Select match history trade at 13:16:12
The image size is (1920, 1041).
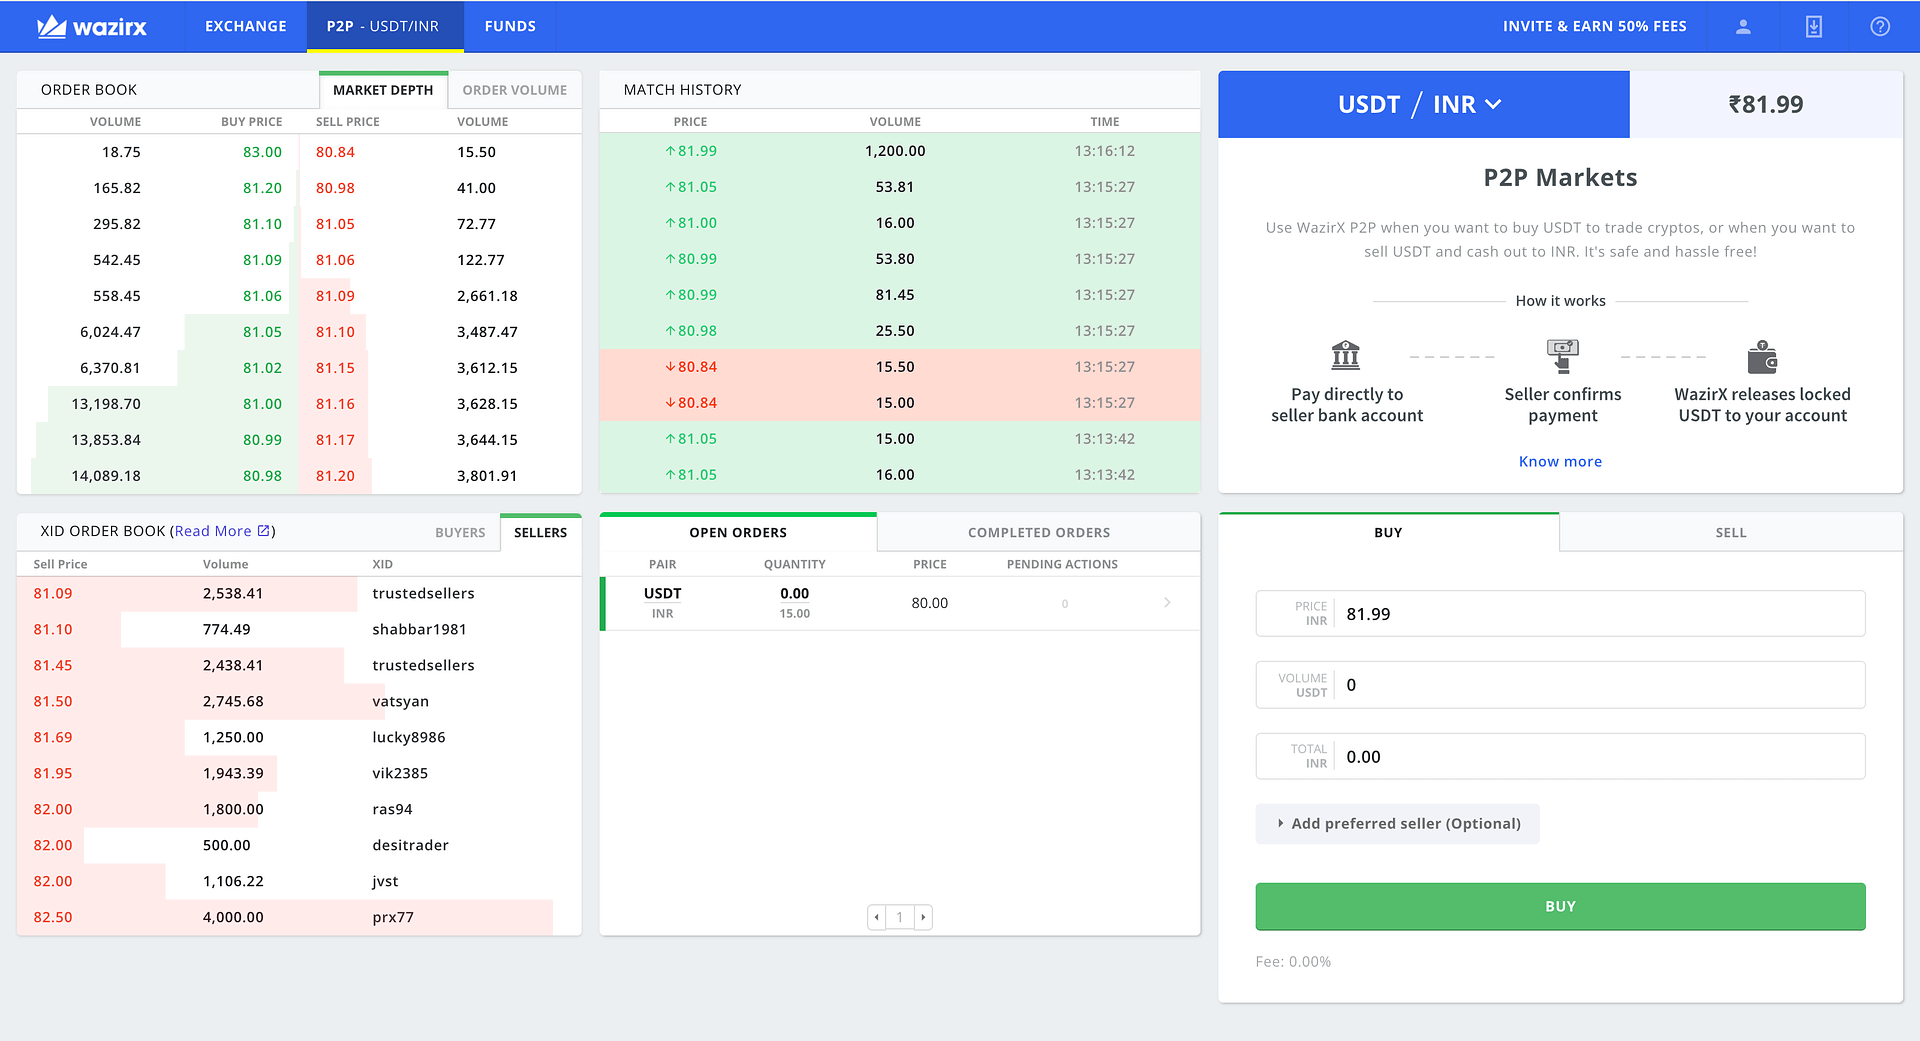(899, 151)
